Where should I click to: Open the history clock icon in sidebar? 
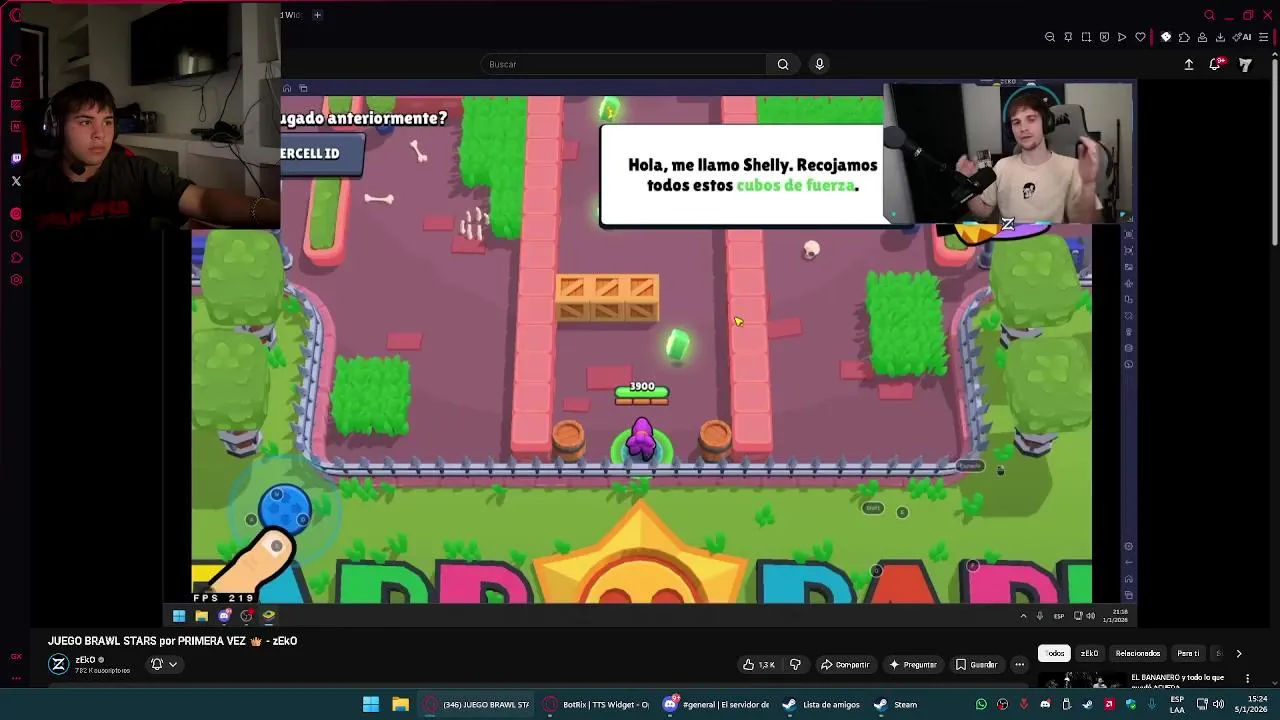click(16, 236)
